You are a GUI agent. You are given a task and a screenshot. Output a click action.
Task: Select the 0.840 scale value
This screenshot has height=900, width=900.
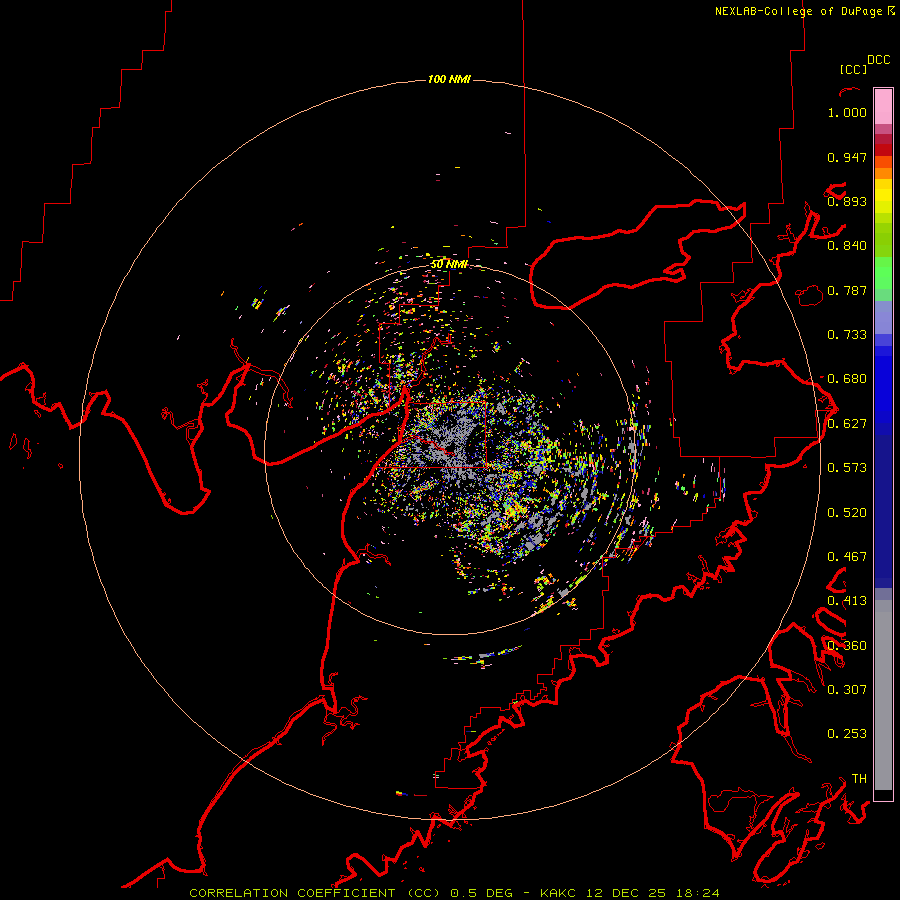(847, 246)
